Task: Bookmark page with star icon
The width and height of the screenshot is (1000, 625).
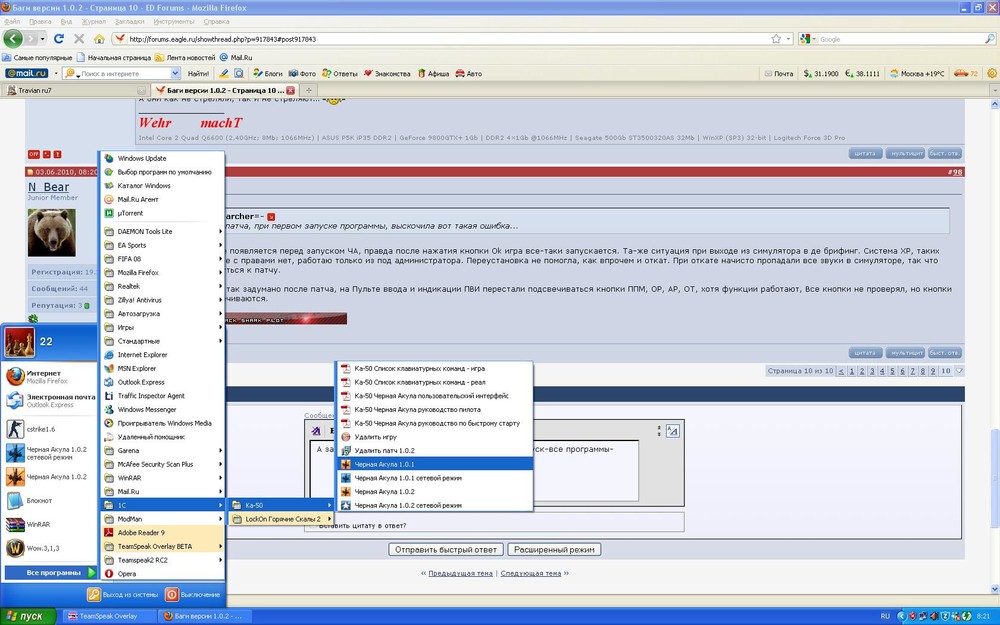Action: (x=776, y=39)
